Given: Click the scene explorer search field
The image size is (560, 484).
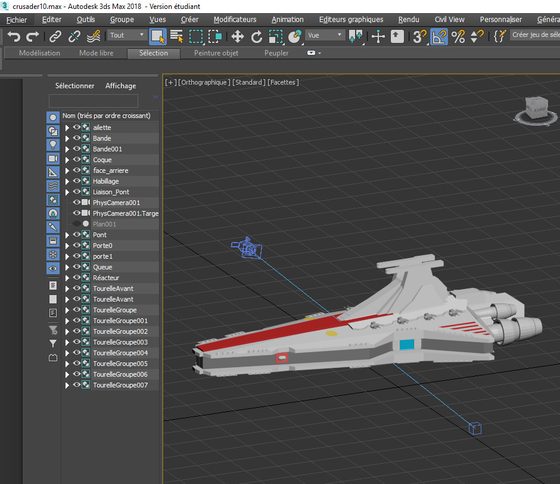Looking at the screenshot, I should [93, 101].
